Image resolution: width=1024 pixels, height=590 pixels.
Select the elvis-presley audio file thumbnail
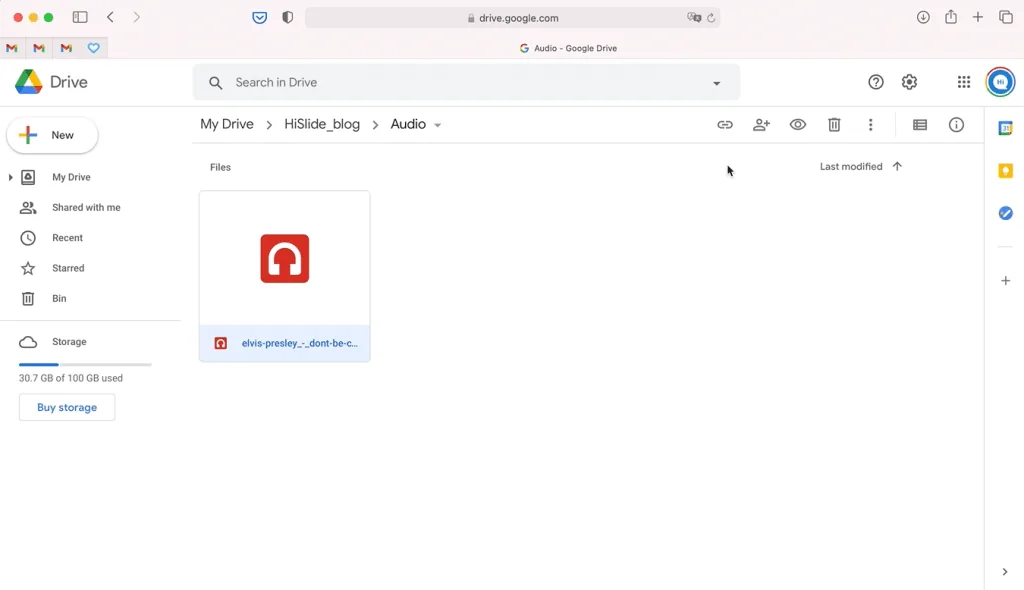click(x=285, y=259)
